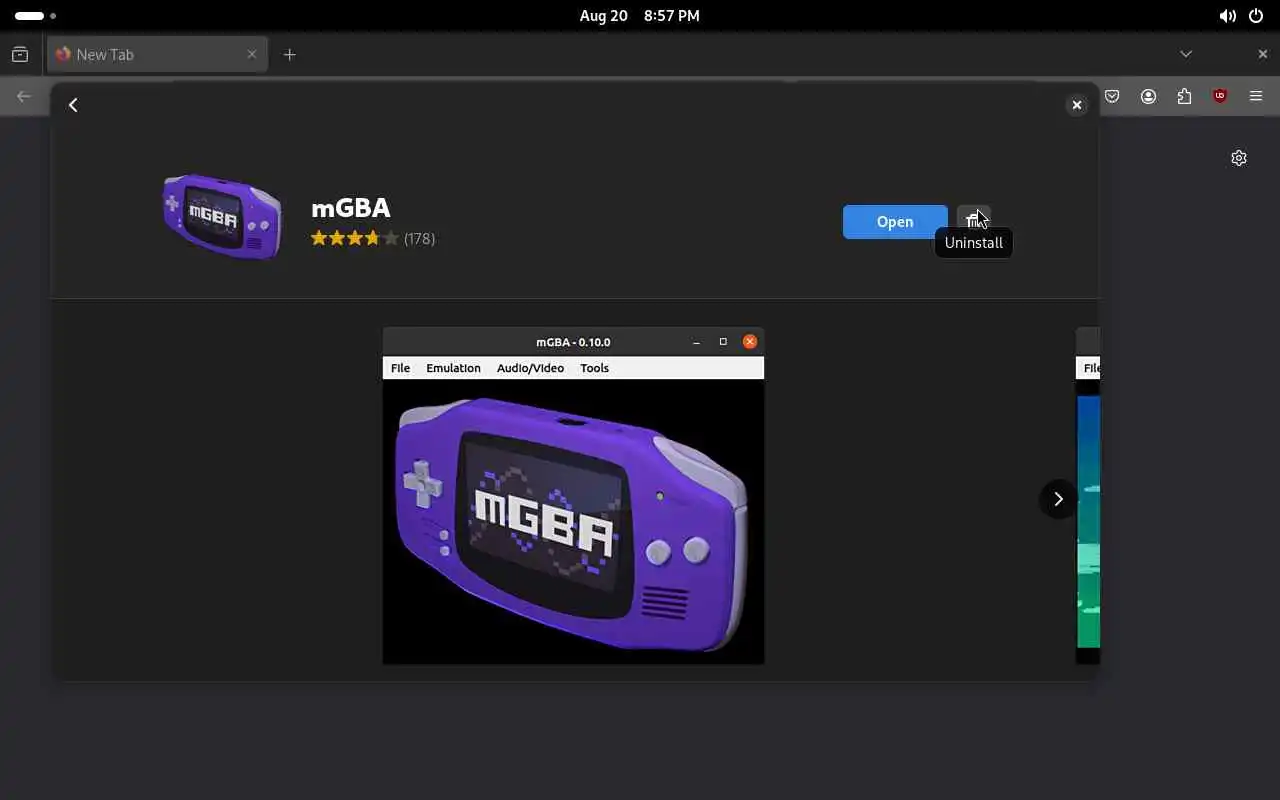Click the browser back arrow button

point(24,96)
